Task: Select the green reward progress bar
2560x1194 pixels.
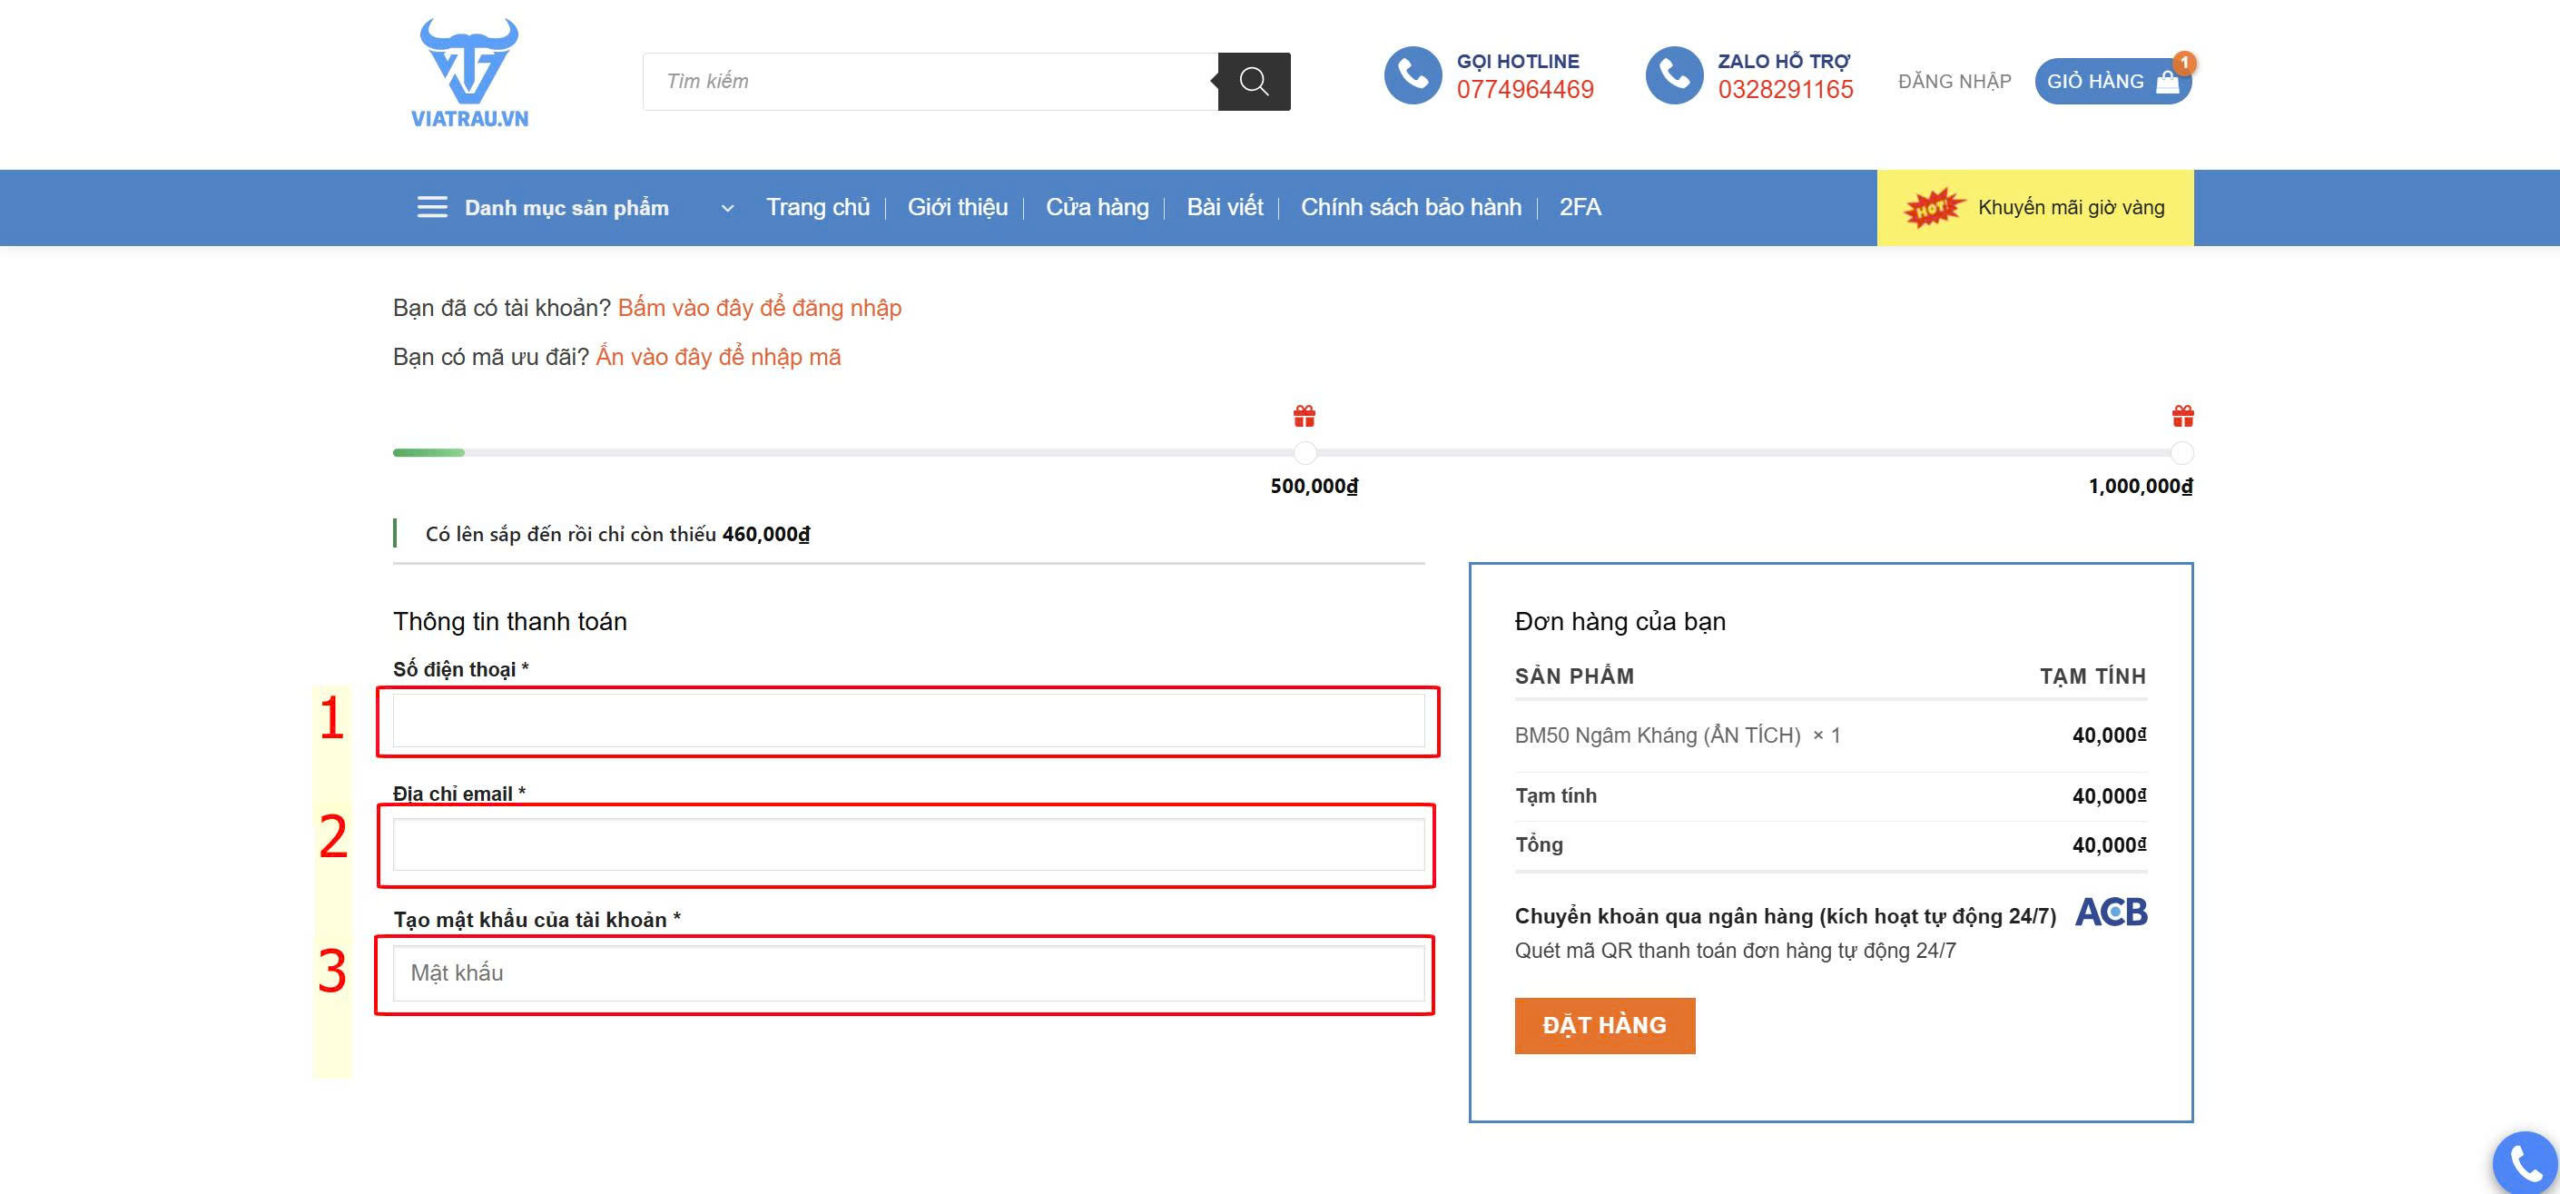Action: (429, 453)
